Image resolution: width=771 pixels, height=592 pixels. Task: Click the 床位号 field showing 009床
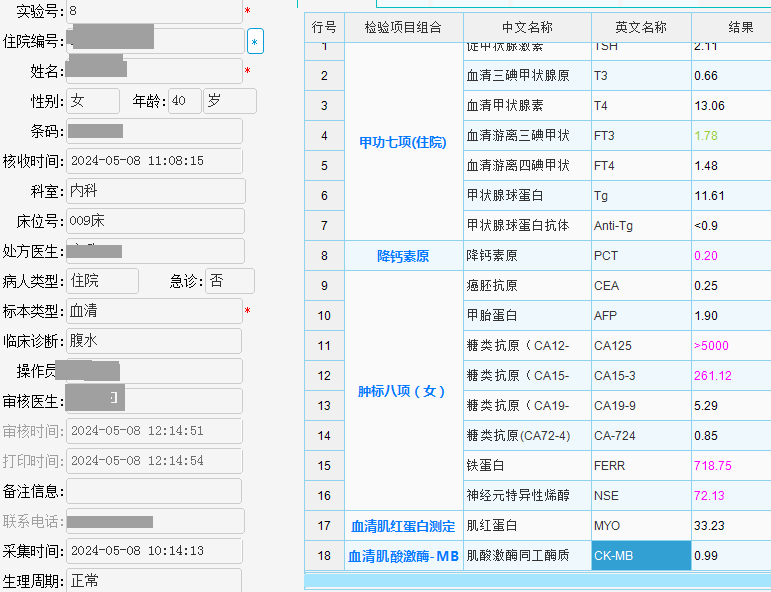tap(154, 221)
